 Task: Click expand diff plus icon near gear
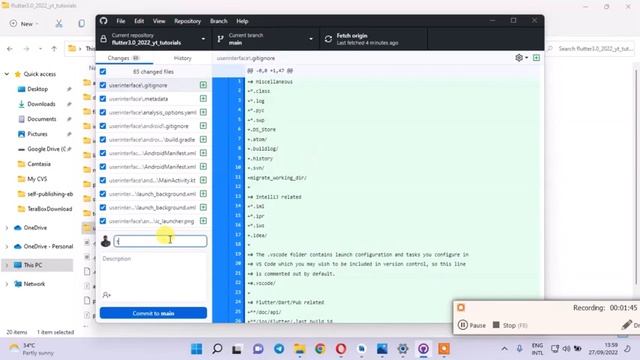pos(536,58)
